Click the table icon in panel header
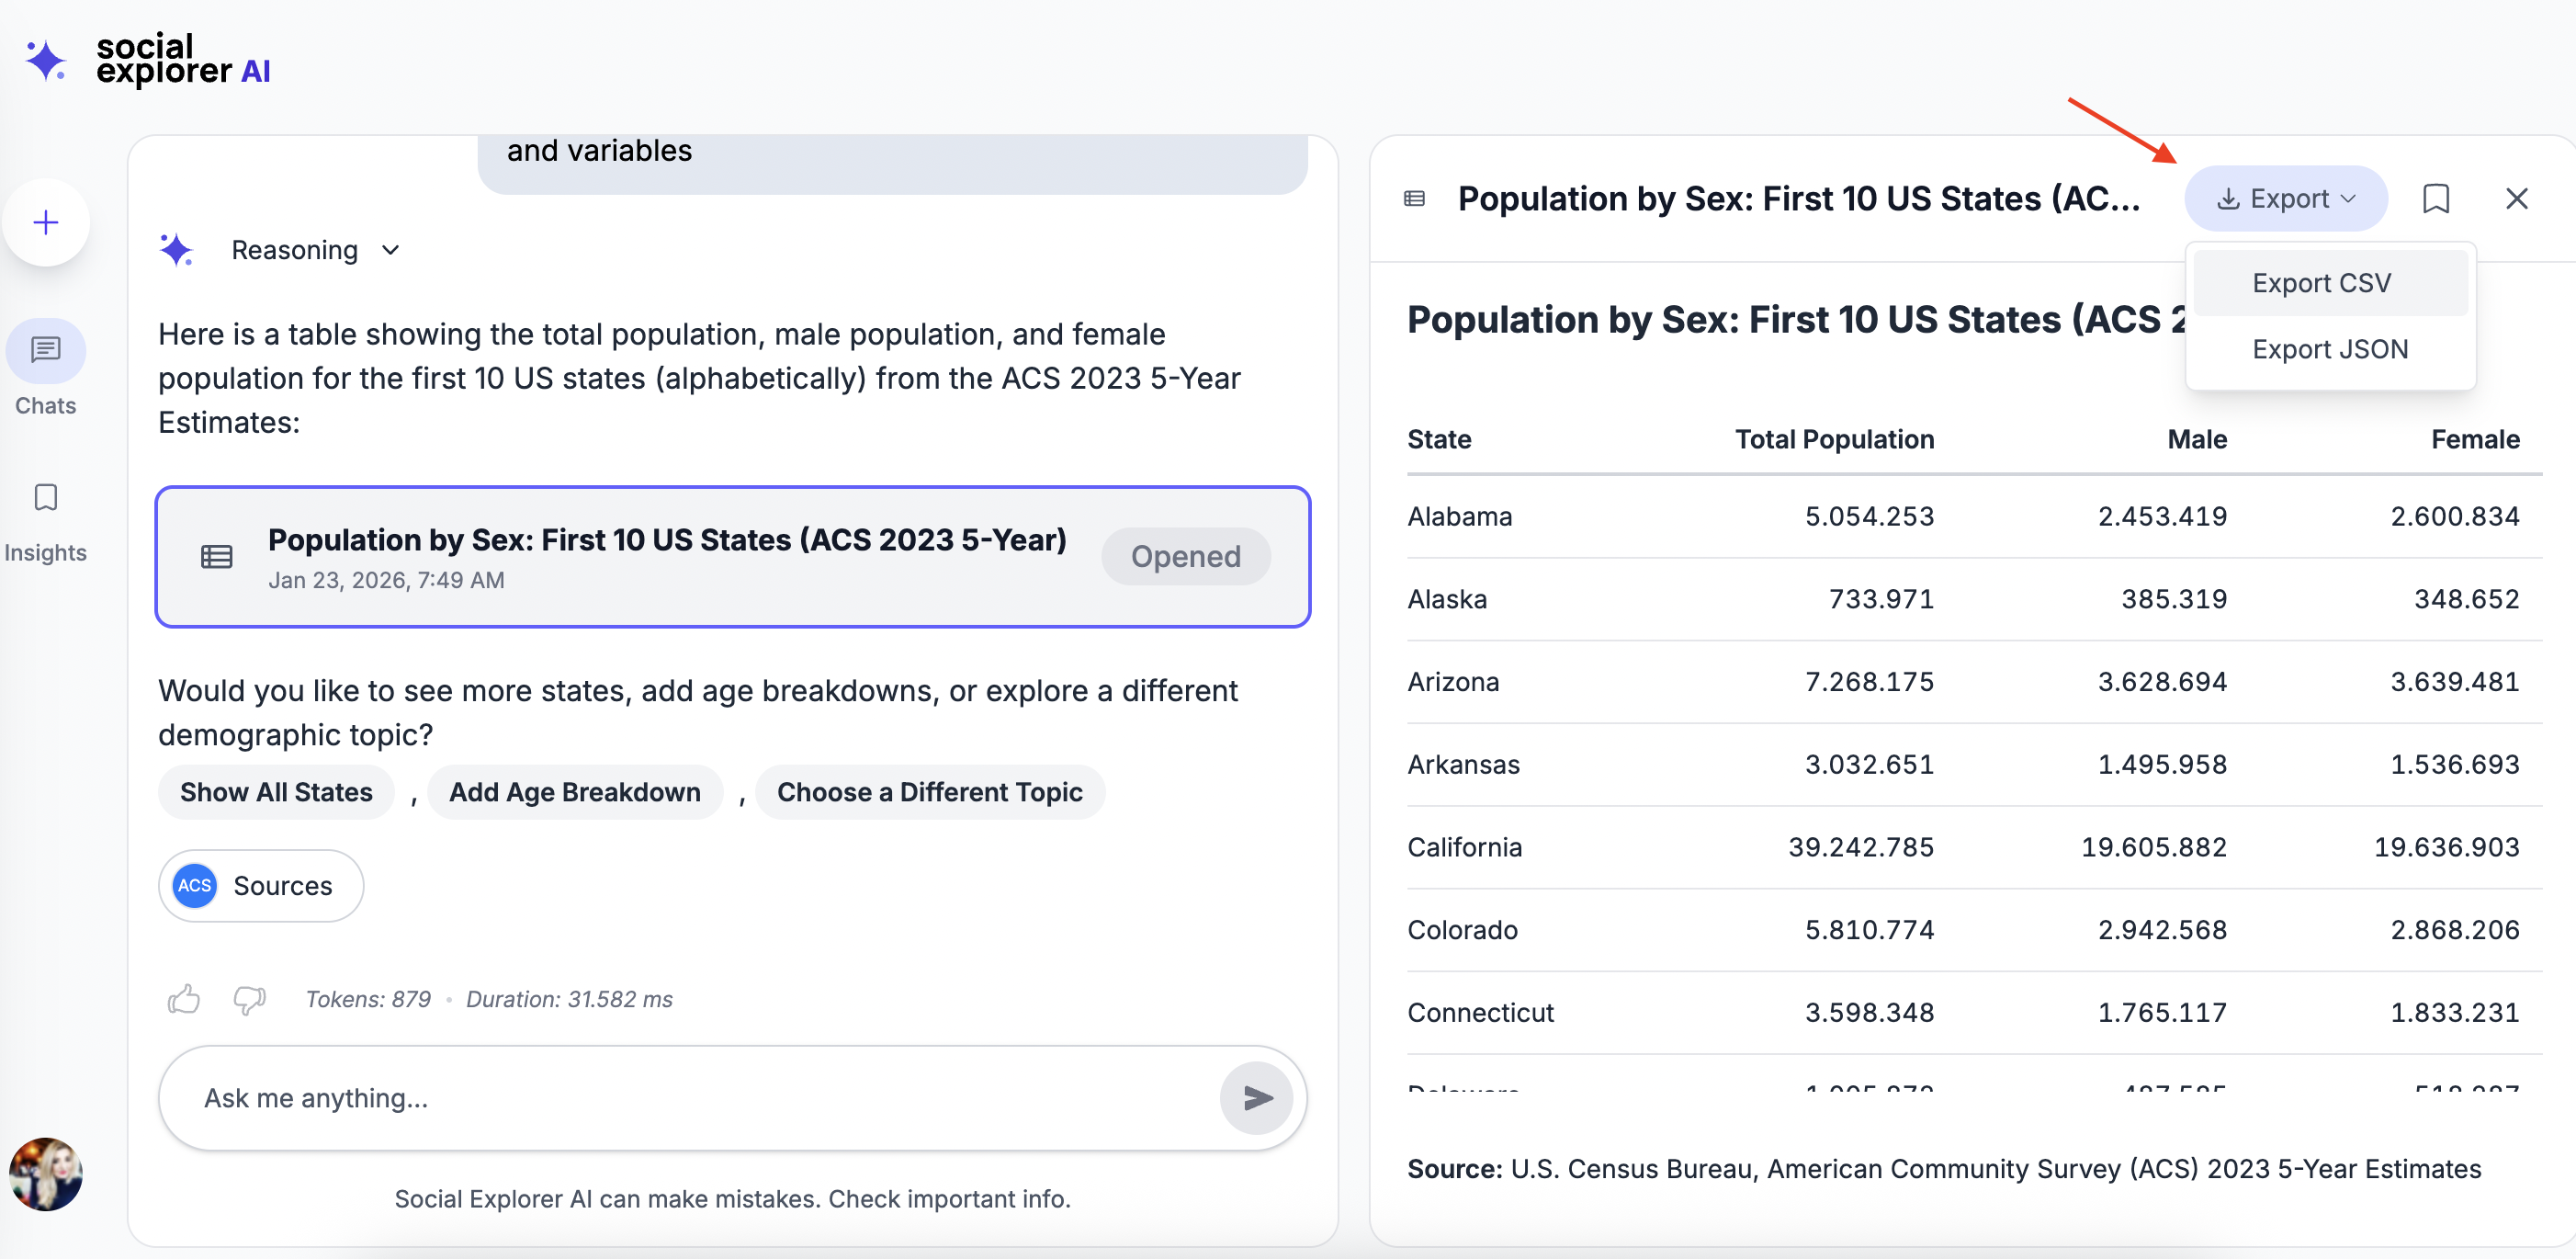The height and width of the screenshot is (1259, 2576). tap(1414, 199)
